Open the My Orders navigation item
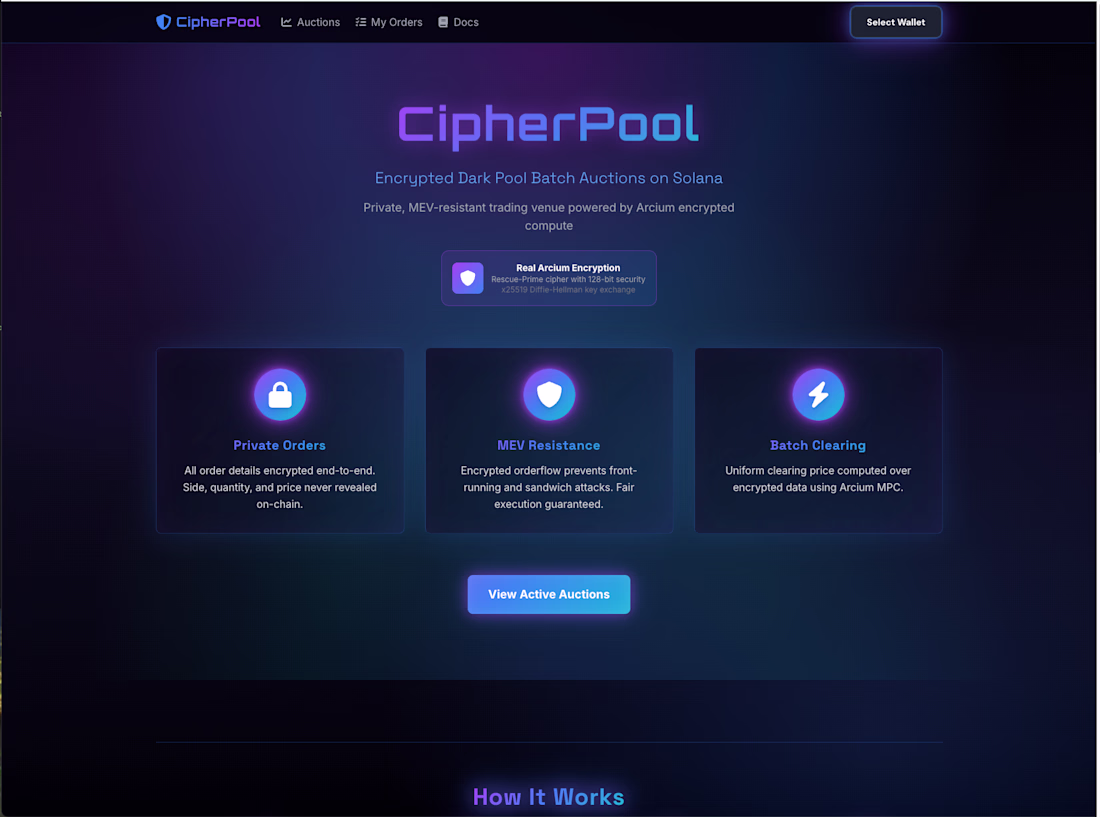The width and height of the screenshot is (1100, 817). coord(389,22)
